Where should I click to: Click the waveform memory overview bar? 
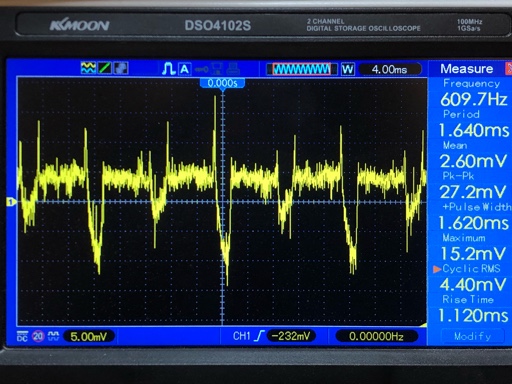302,69
